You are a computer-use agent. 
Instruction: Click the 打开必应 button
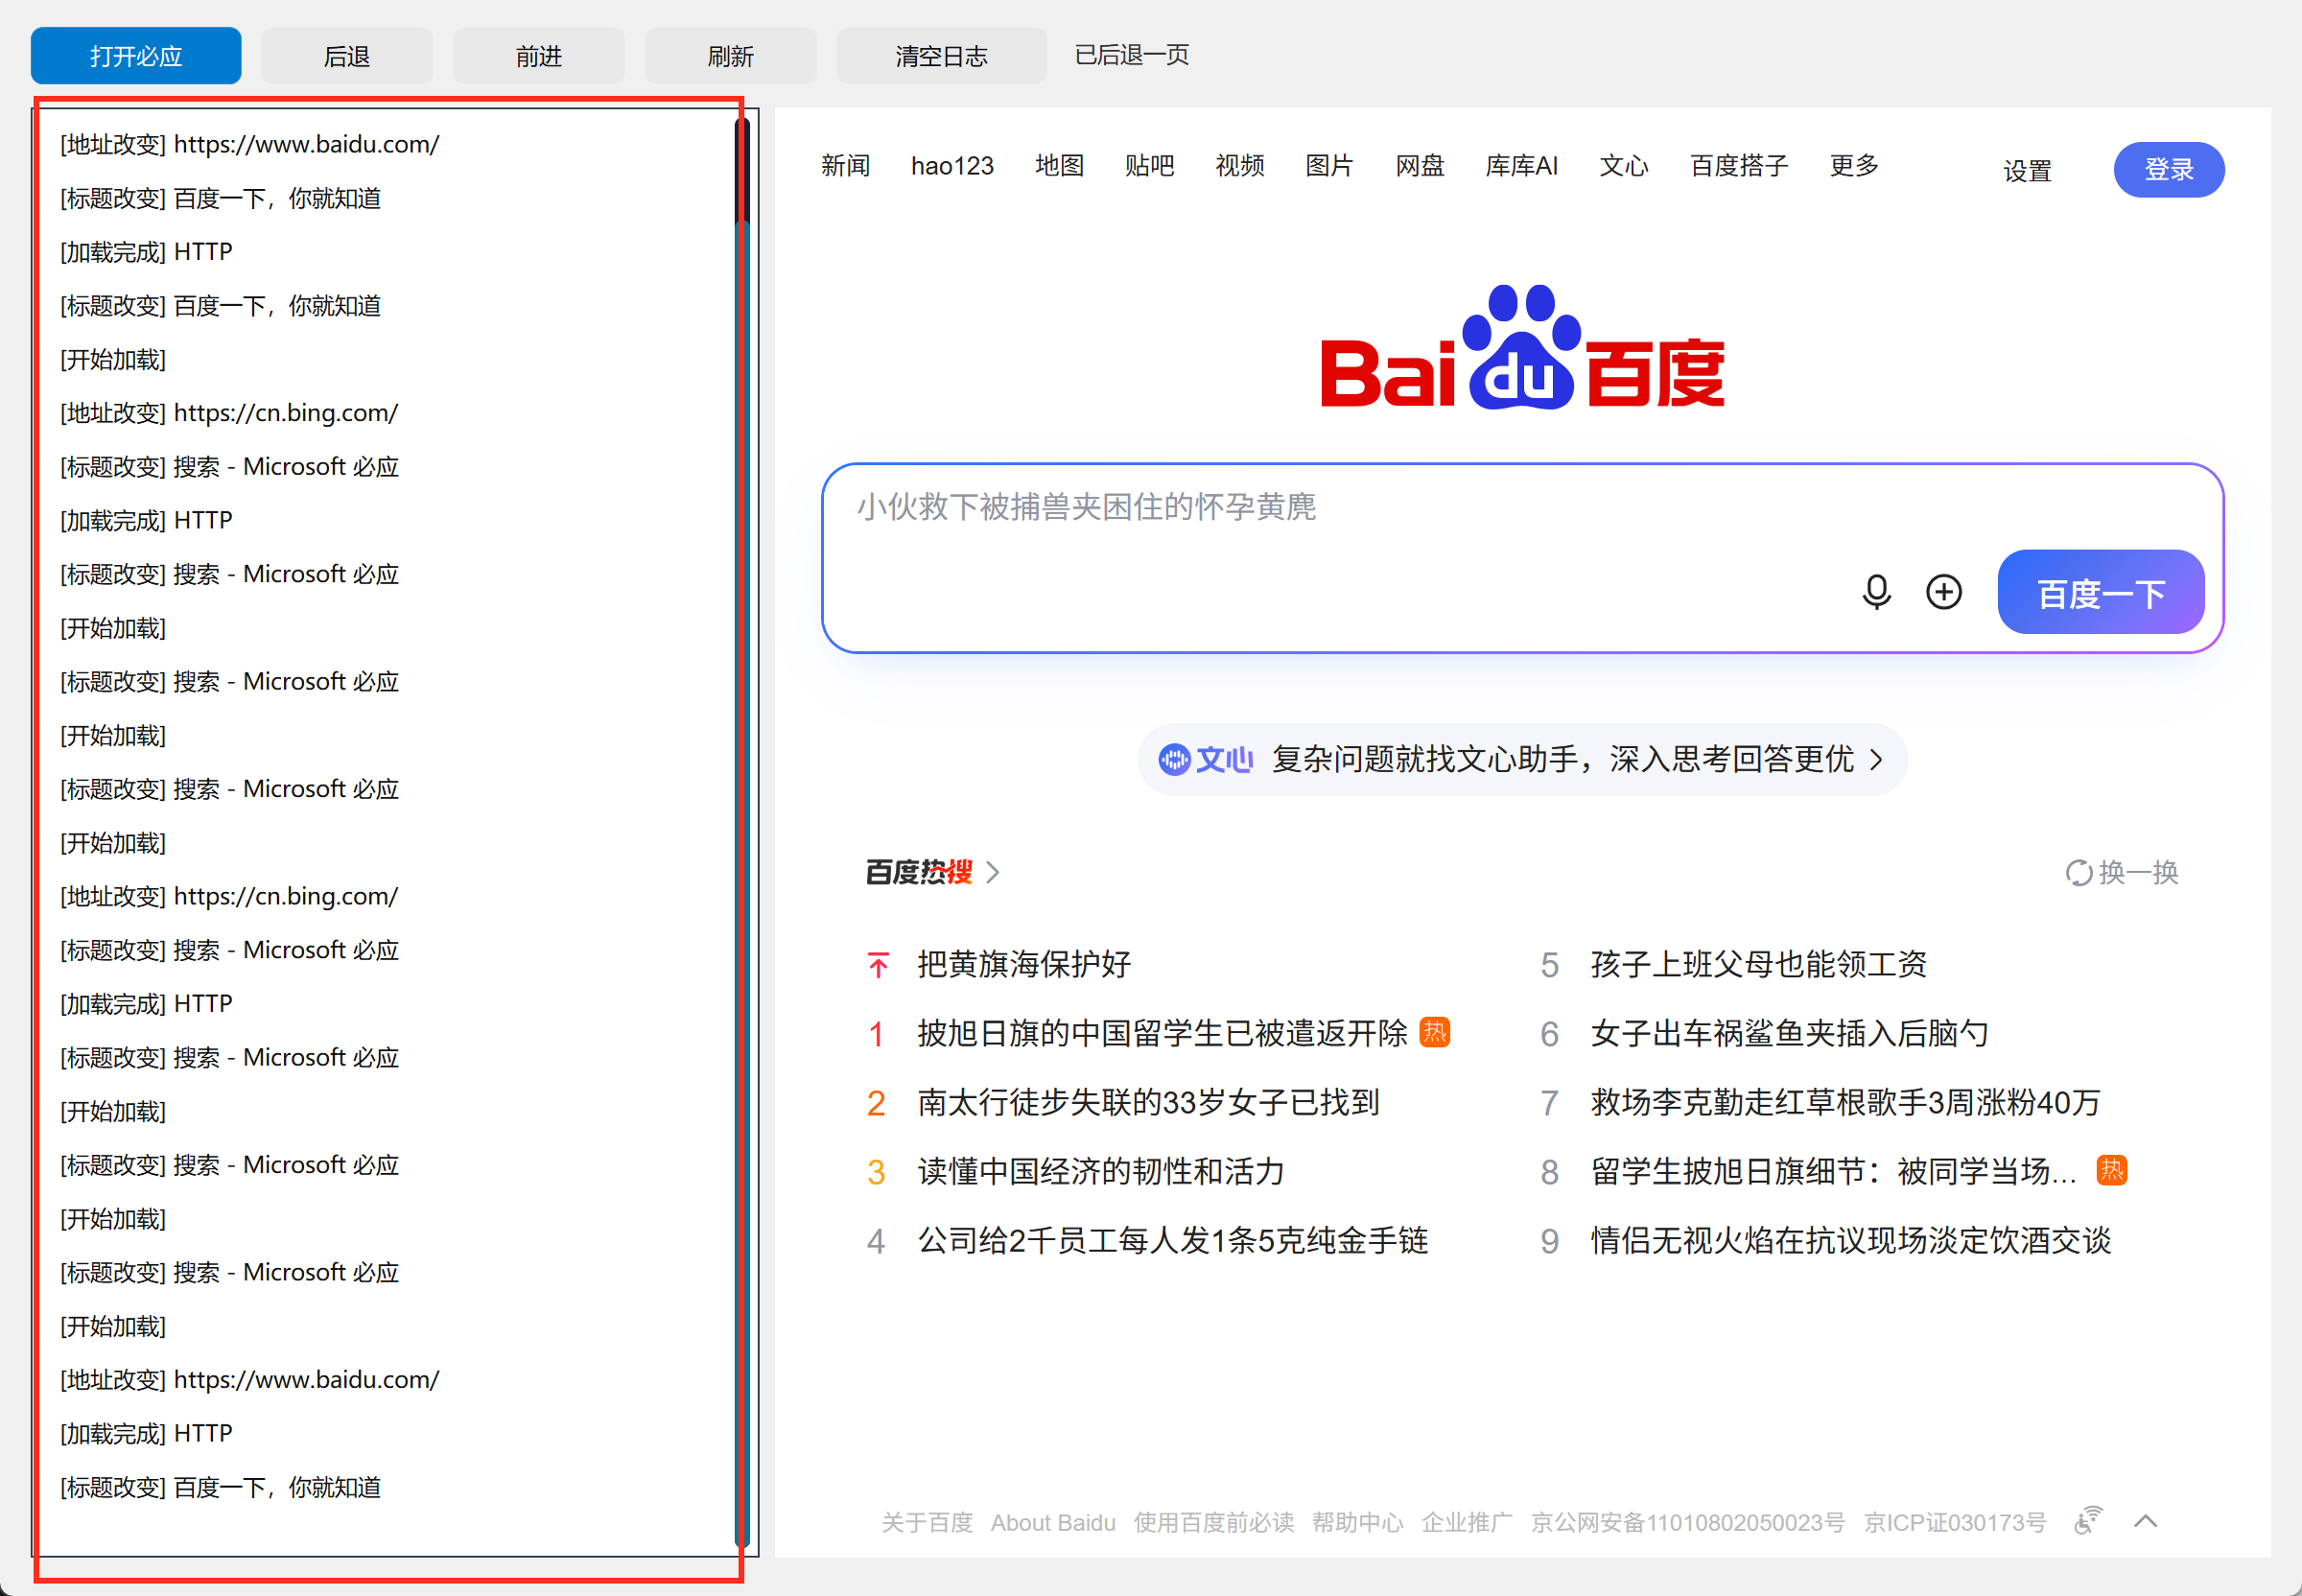pos(136,56)
